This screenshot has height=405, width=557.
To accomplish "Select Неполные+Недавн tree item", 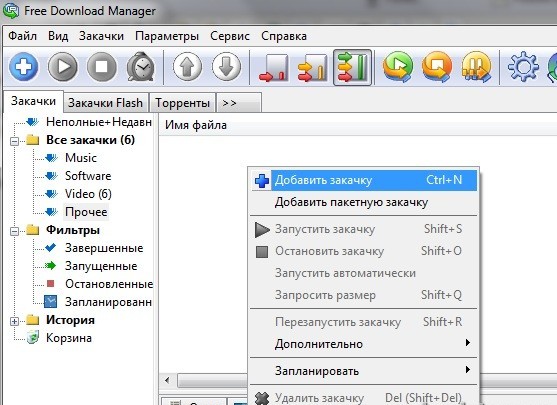I will pos(99,122).
